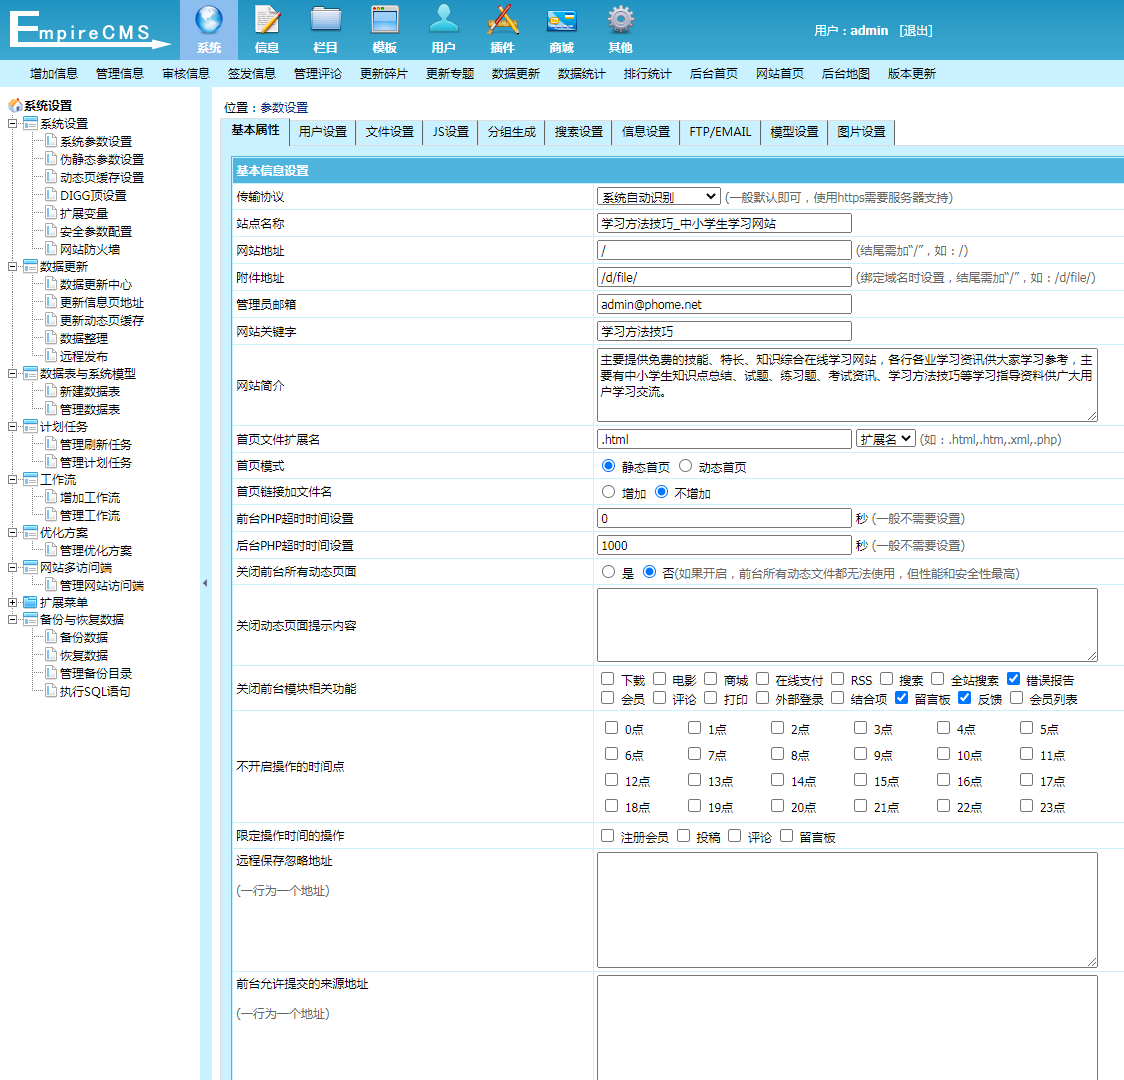Open the 其他 gear icon

pyautogui.click(x=620, y=20)
